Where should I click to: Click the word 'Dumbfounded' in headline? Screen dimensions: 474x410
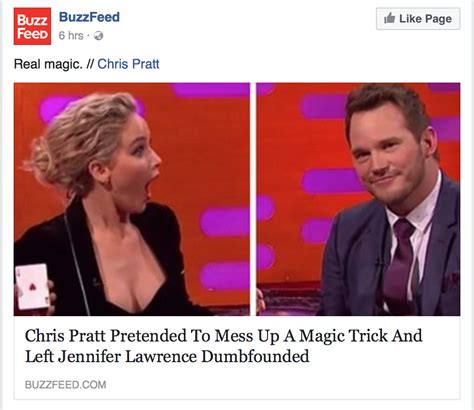point(255,356)
